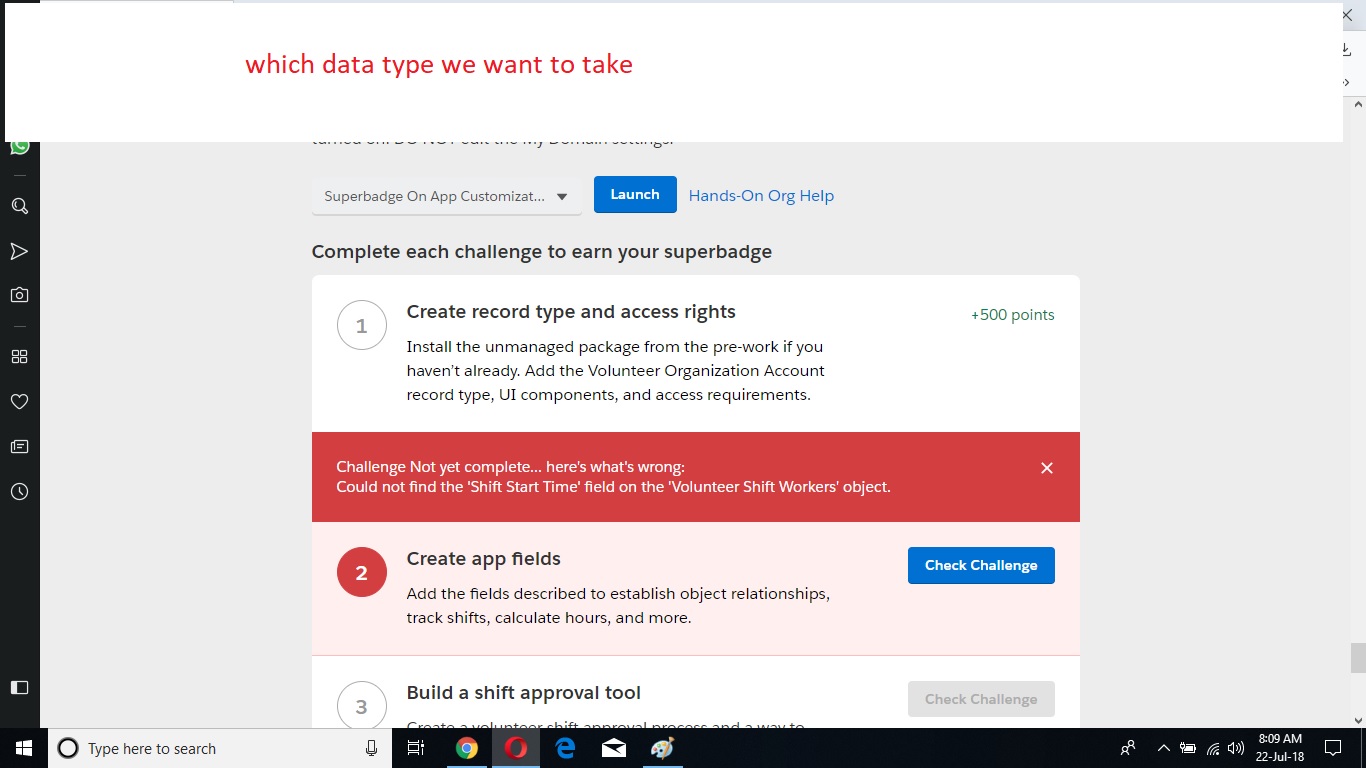Switch to the Paint app on taskbar
Screen dimensions: 1366x768
click(663, 748)
